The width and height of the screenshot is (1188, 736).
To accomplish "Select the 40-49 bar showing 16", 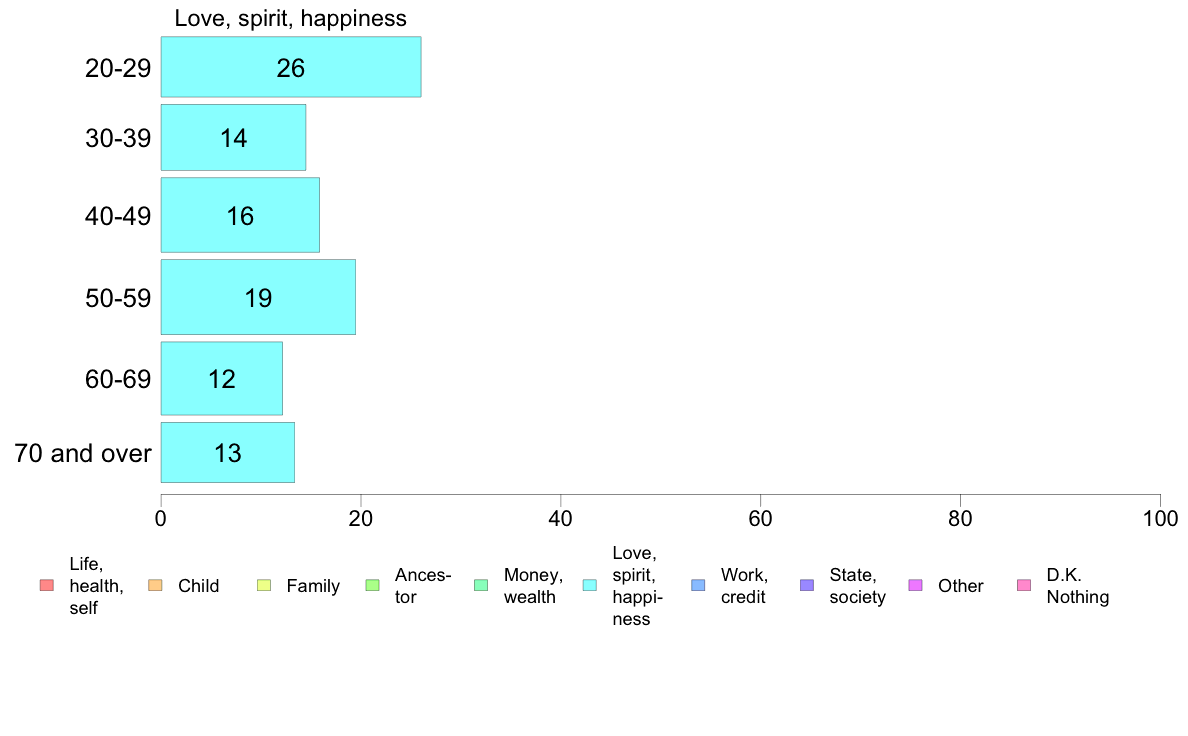I will [x=240, y=215].
